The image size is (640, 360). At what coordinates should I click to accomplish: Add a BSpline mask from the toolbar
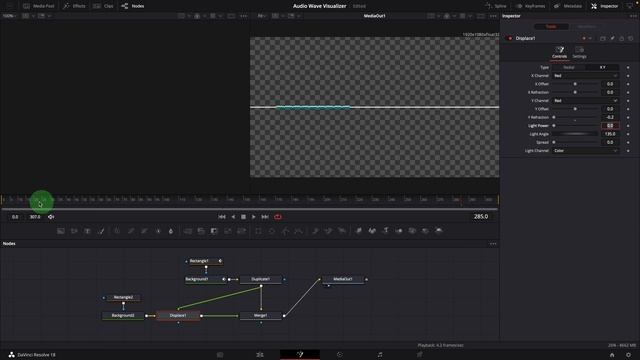299,231
